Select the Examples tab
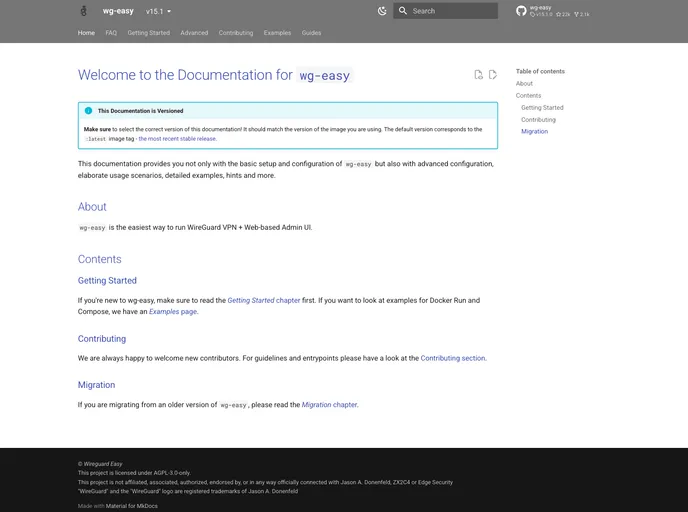Viewport: 688px width, 512px height. pyautogui.click(x=277, y=33)
